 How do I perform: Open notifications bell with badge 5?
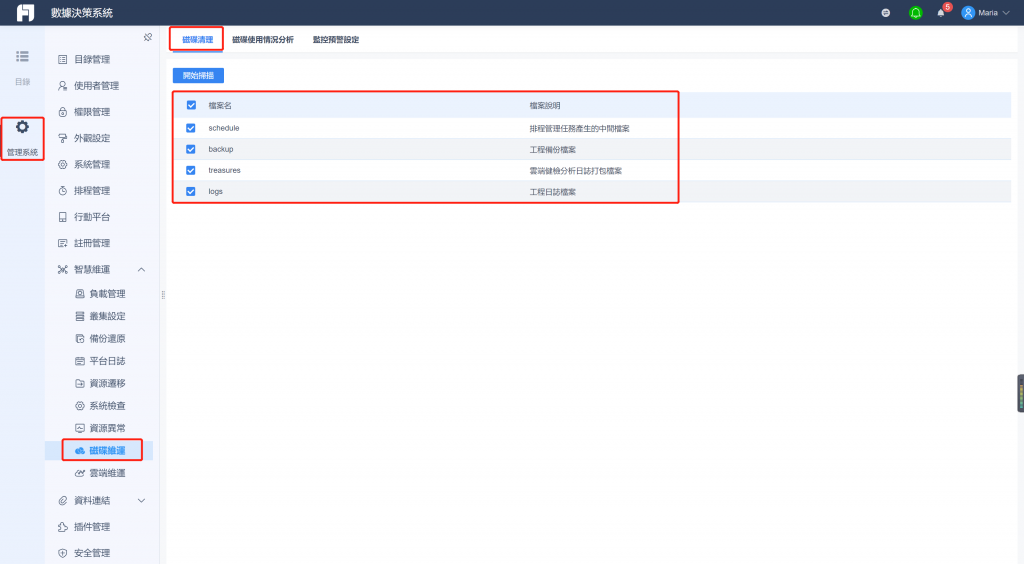tap(941, 12)
